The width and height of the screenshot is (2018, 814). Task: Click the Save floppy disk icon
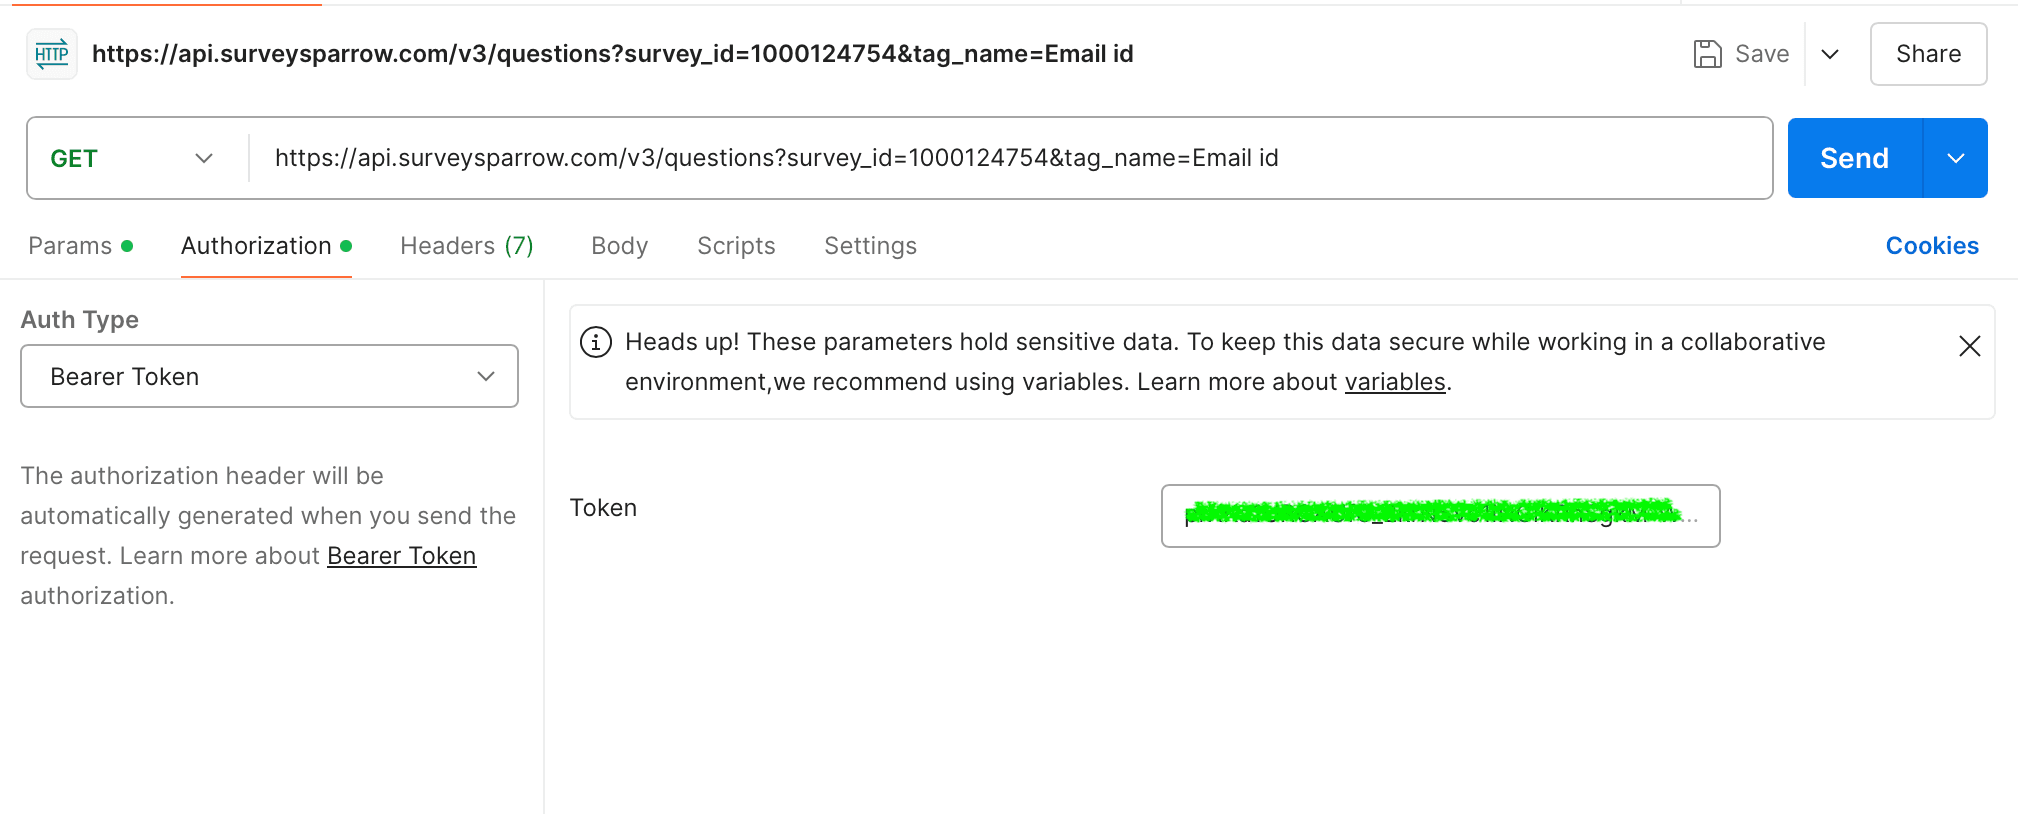[x=1707, y=54]
